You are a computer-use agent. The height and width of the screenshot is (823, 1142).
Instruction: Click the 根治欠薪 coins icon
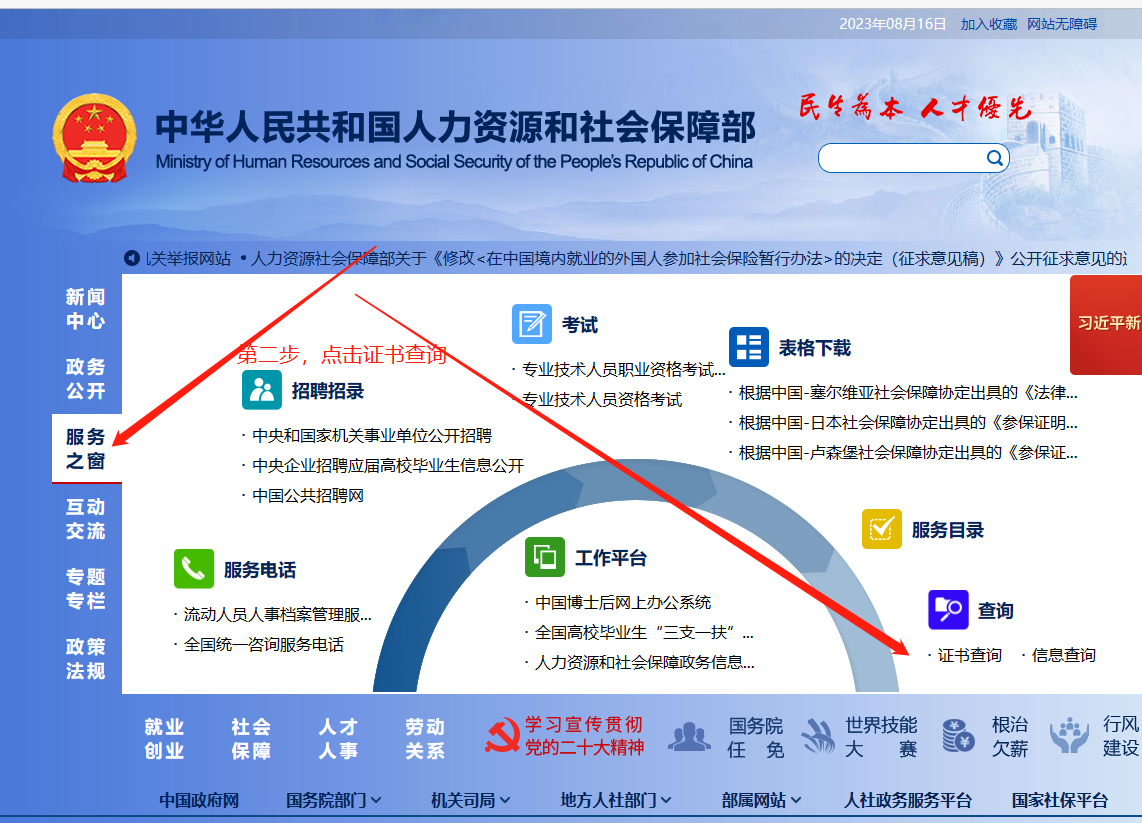click(x=958, y=736)
